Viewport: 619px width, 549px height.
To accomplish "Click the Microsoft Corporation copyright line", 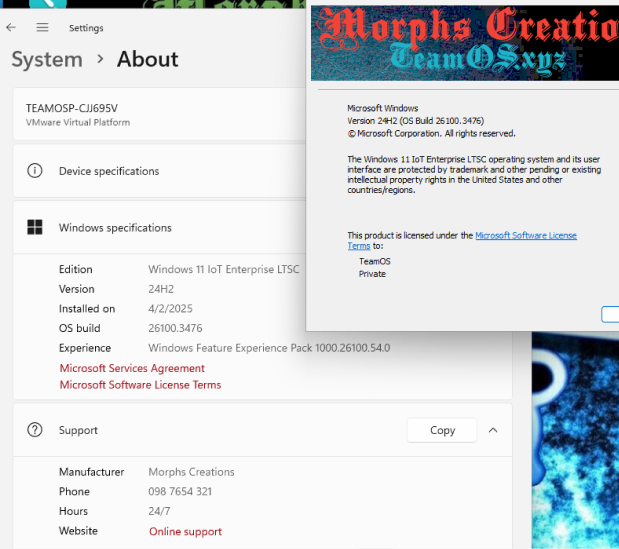I will pos(431,133).
